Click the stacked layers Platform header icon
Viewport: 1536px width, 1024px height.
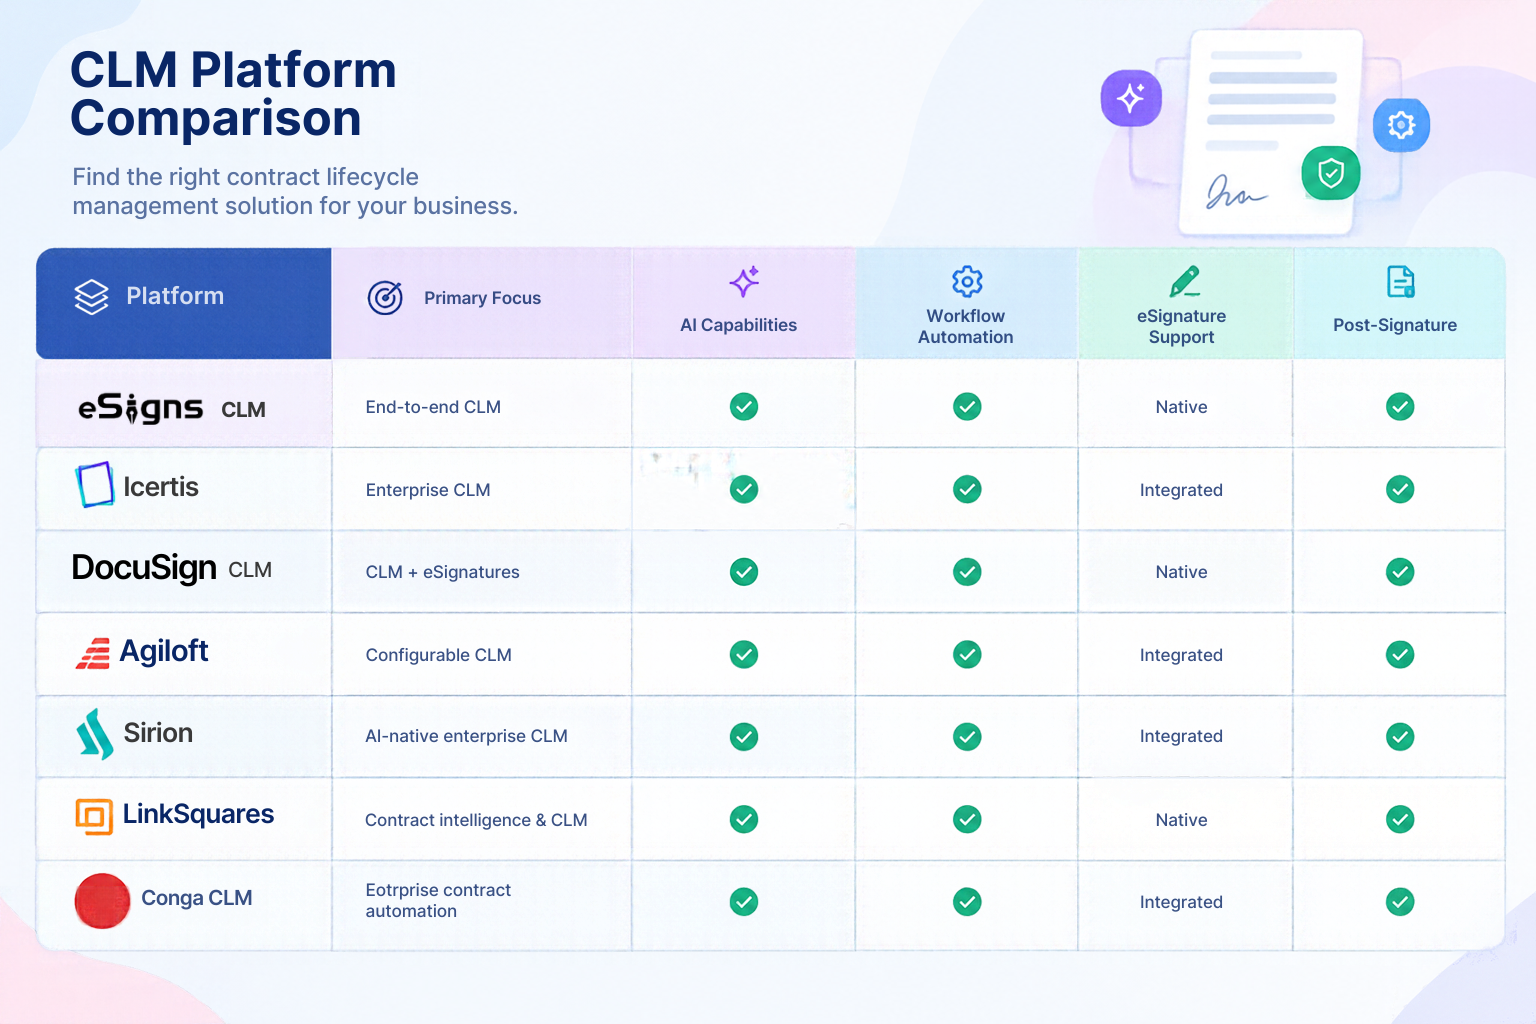pos(91,296)
